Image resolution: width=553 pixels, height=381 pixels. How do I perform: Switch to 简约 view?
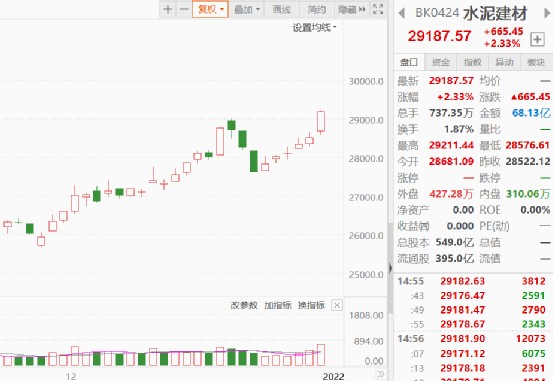(x=316, y=9)
